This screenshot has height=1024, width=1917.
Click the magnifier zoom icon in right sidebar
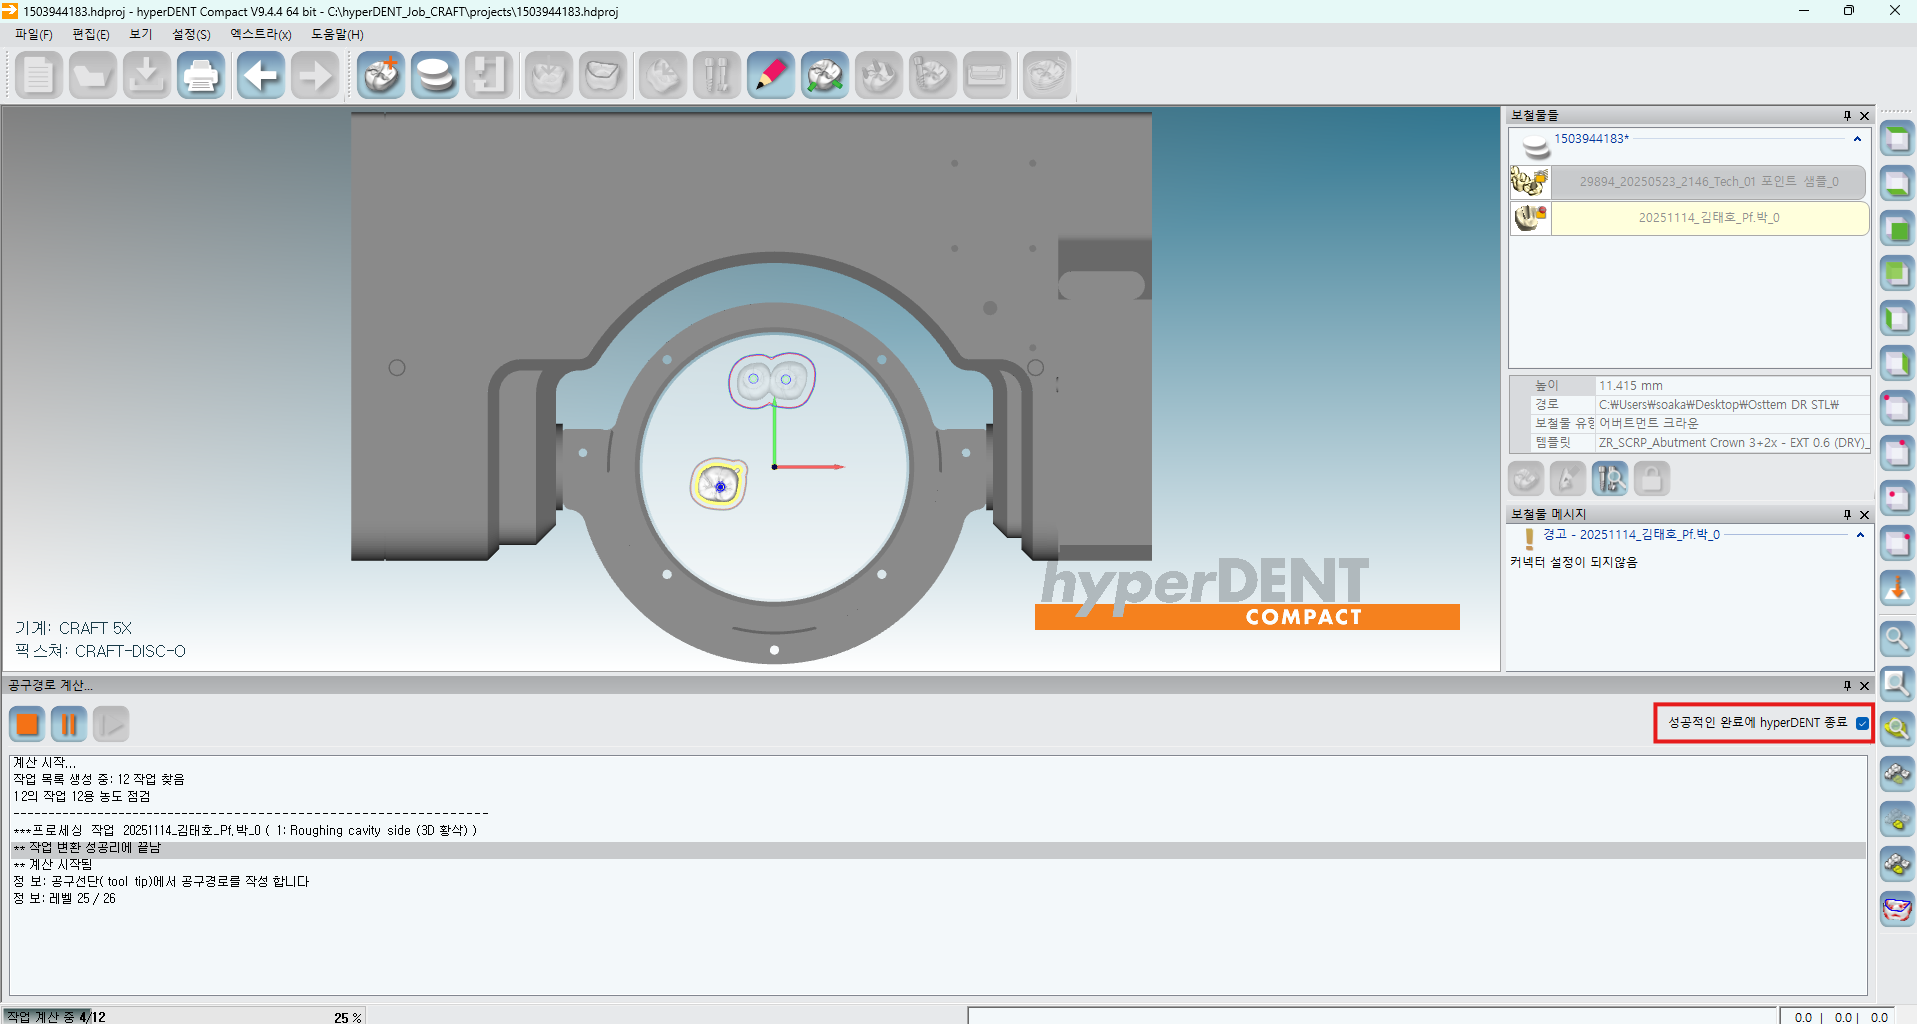(1896, 638)
